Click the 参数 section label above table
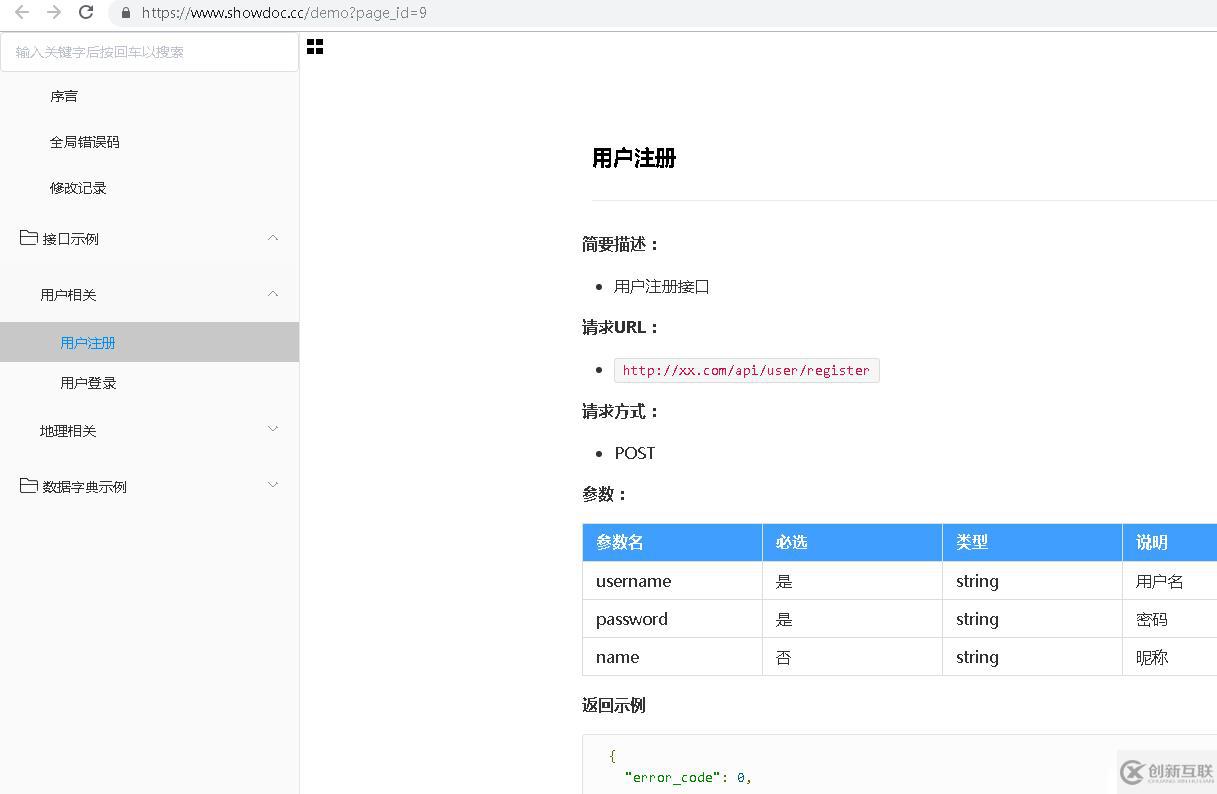The width and height of the screenshot is (1217, 794). coord(605,494)
